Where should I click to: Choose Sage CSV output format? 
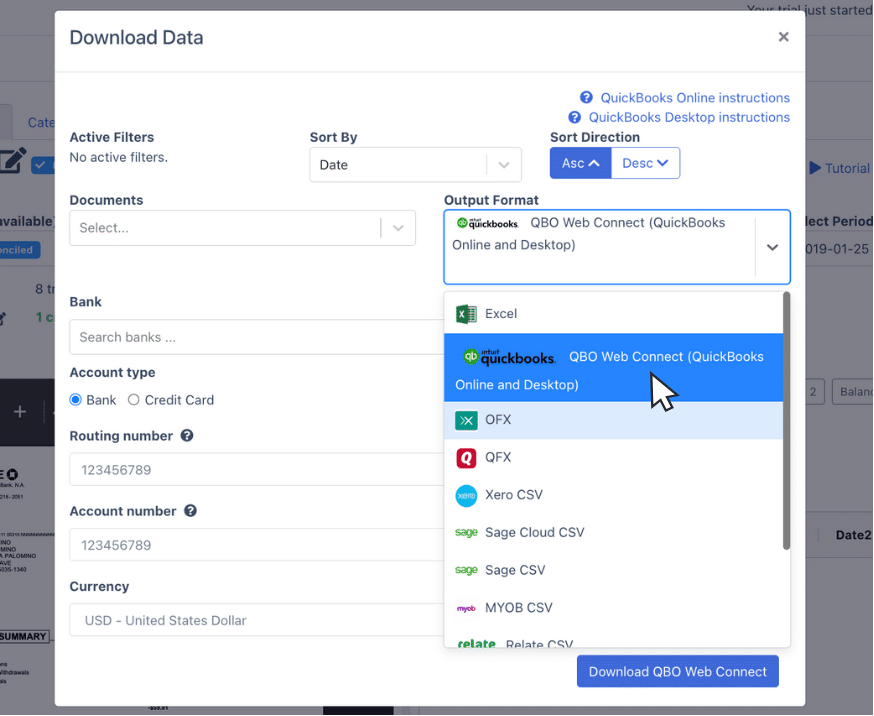click(x=613, y=570)
